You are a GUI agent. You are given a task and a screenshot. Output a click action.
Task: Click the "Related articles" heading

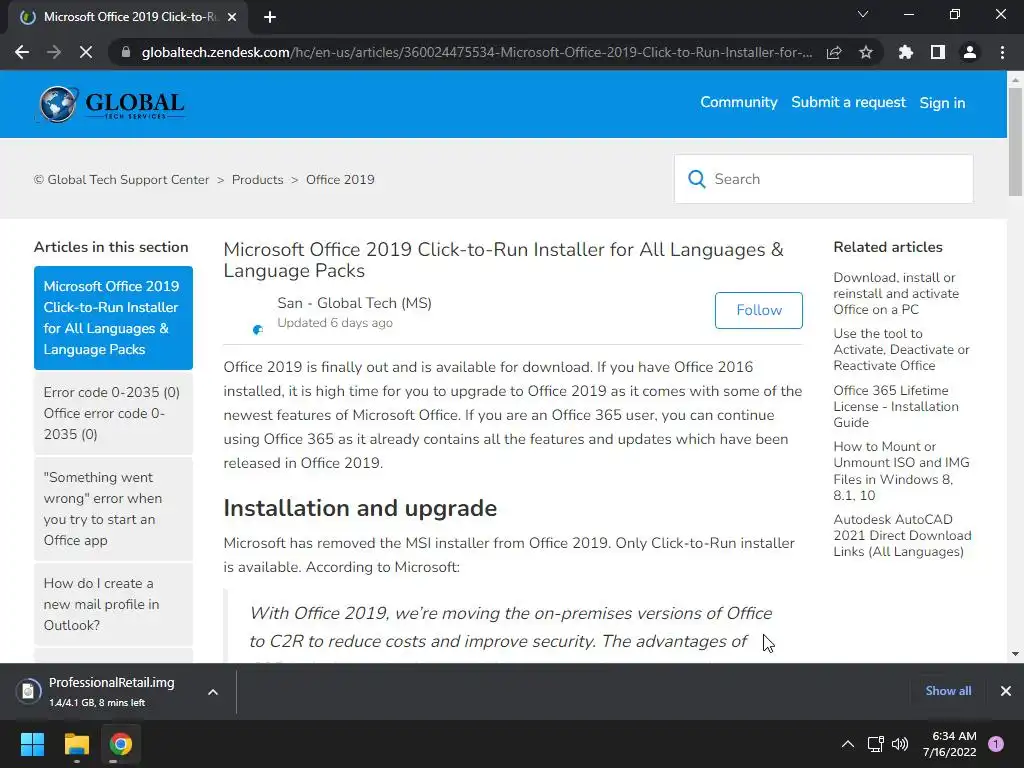point(888,247)
